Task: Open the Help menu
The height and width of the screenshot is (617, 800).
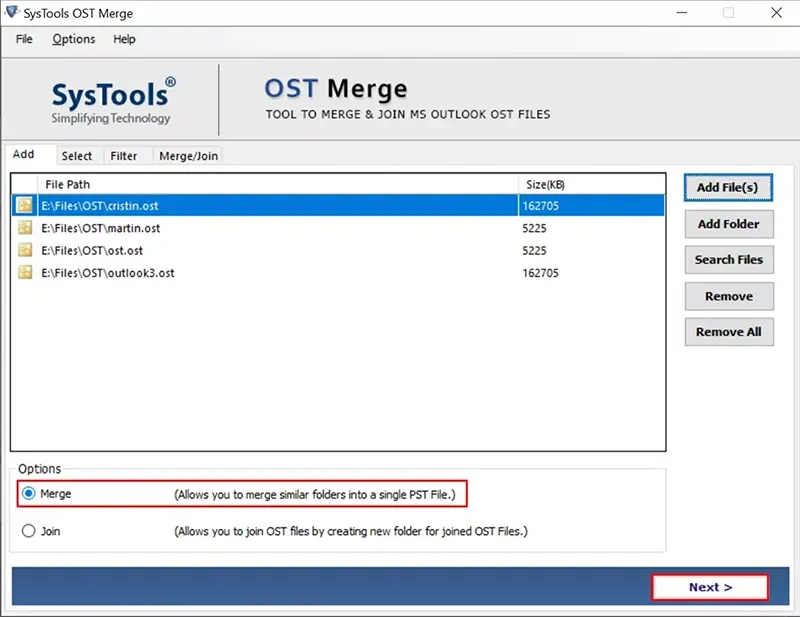Action: (x=124, y=39)
